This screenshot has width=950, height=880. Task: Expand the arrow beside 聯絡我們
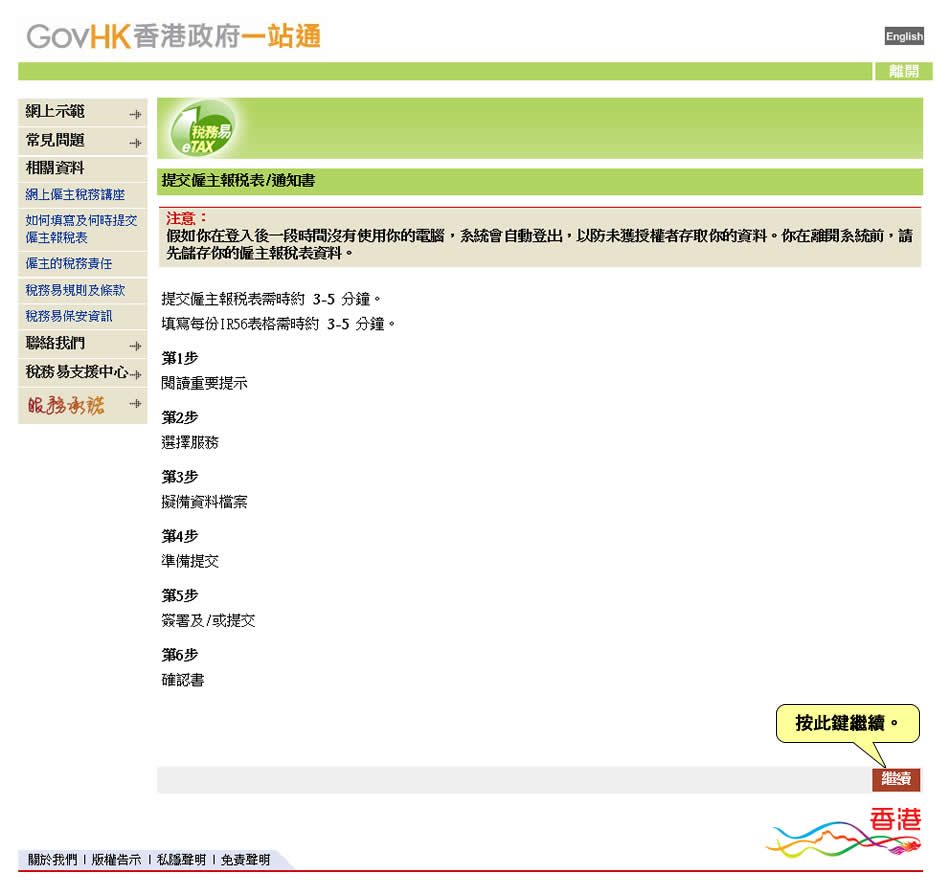[x=136, y=346]
